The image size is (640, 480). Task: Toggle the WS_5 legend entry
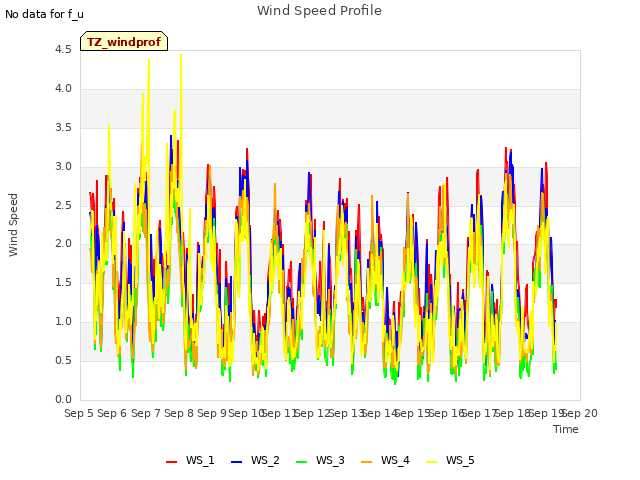tap(450, 460)
